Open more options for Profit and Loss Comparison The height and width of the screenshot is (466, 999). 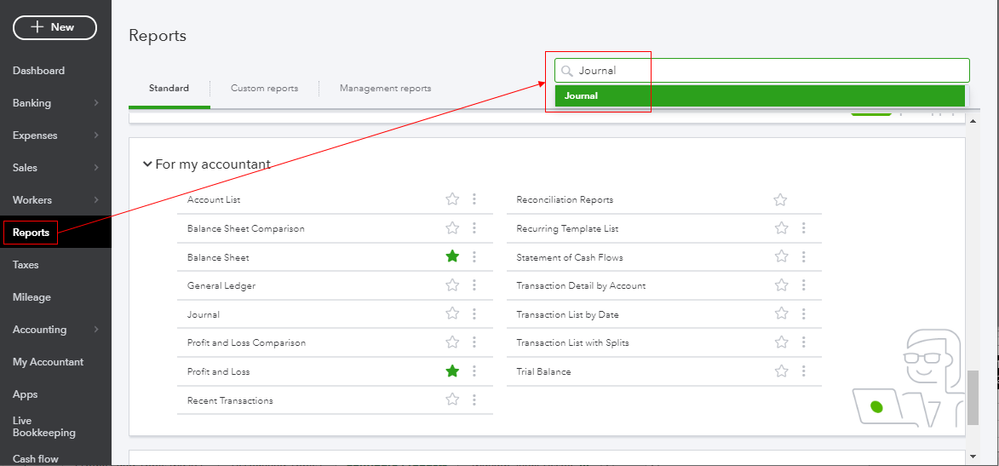[474, 343]
